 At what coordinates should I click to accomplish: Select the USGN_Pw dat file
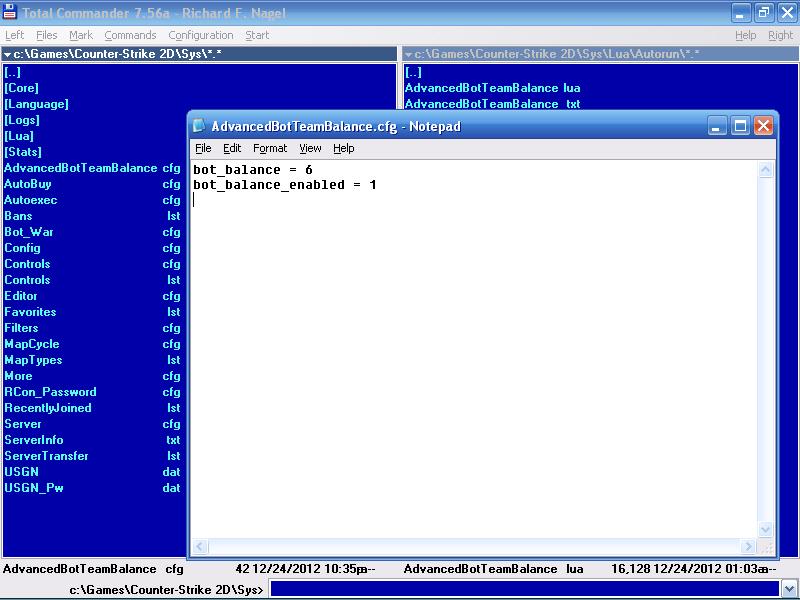[92, 488]
